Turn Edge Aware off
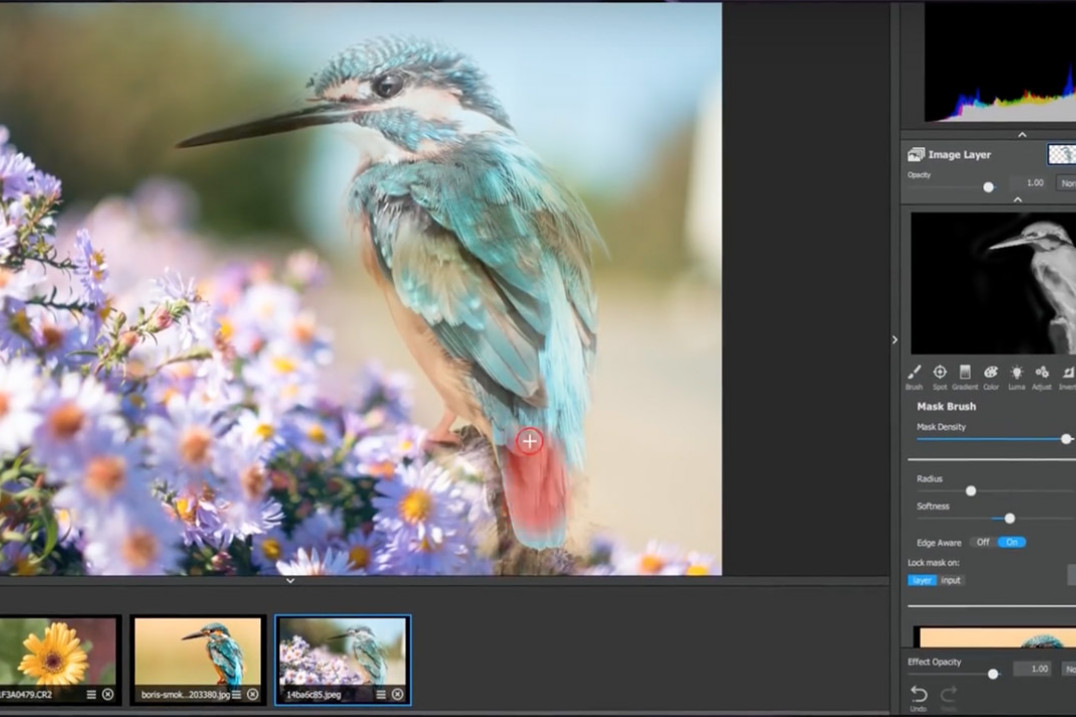This screenshot has height=717, width=1076. (983, 542)
